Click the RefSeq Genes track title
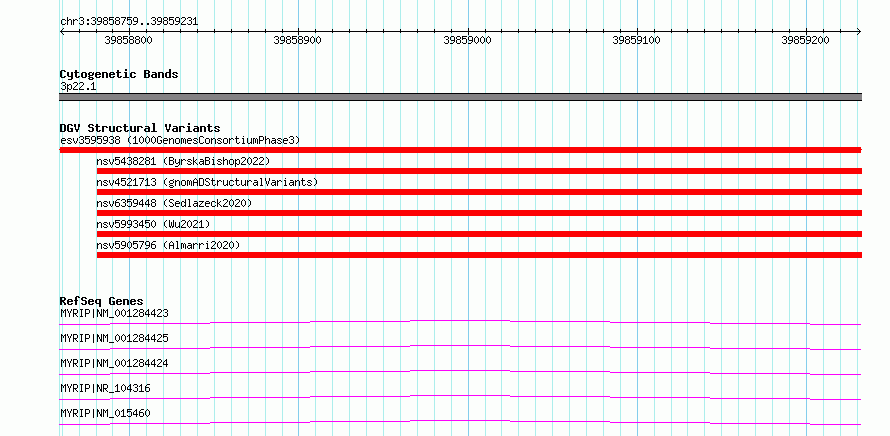Image resolution: width=890 pixels, height=436 pixels. click(x=102, y=301)
